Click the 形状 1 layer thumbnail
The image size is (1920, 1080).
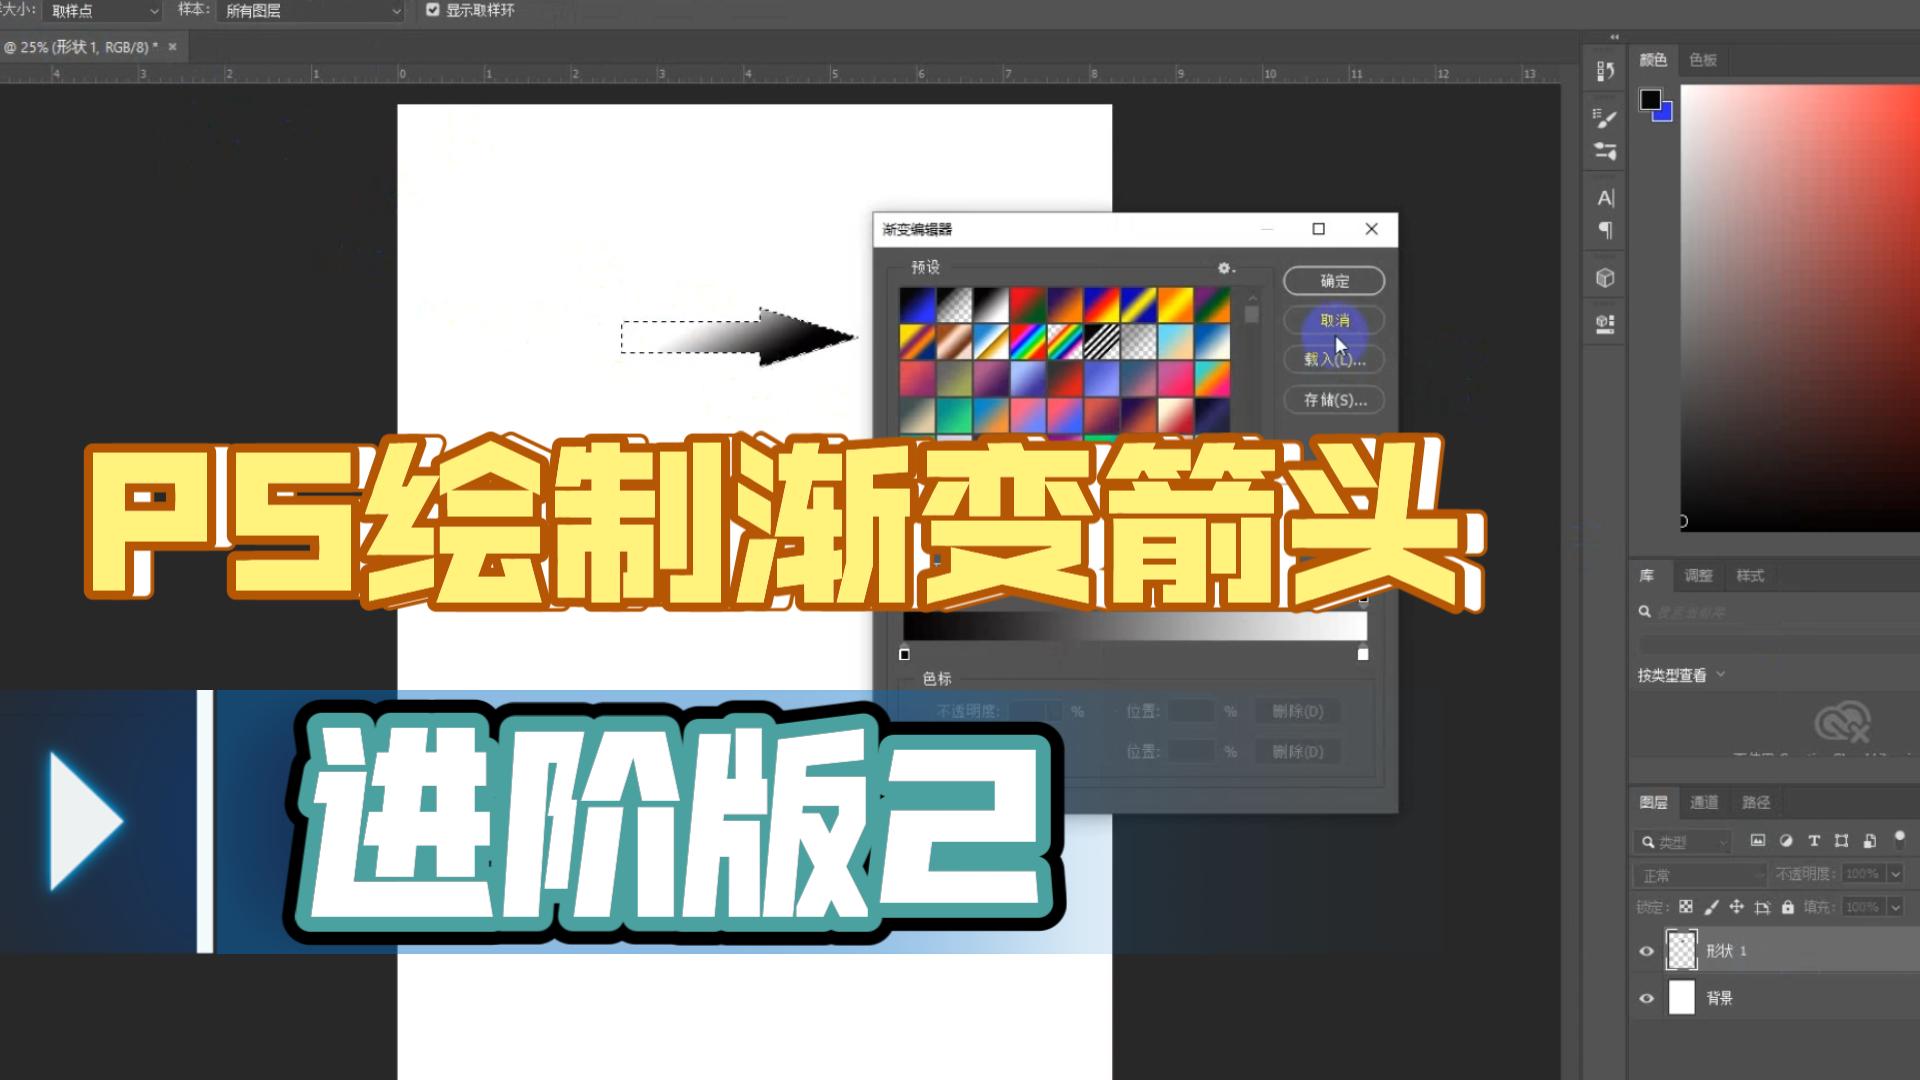coord(1682,951)
